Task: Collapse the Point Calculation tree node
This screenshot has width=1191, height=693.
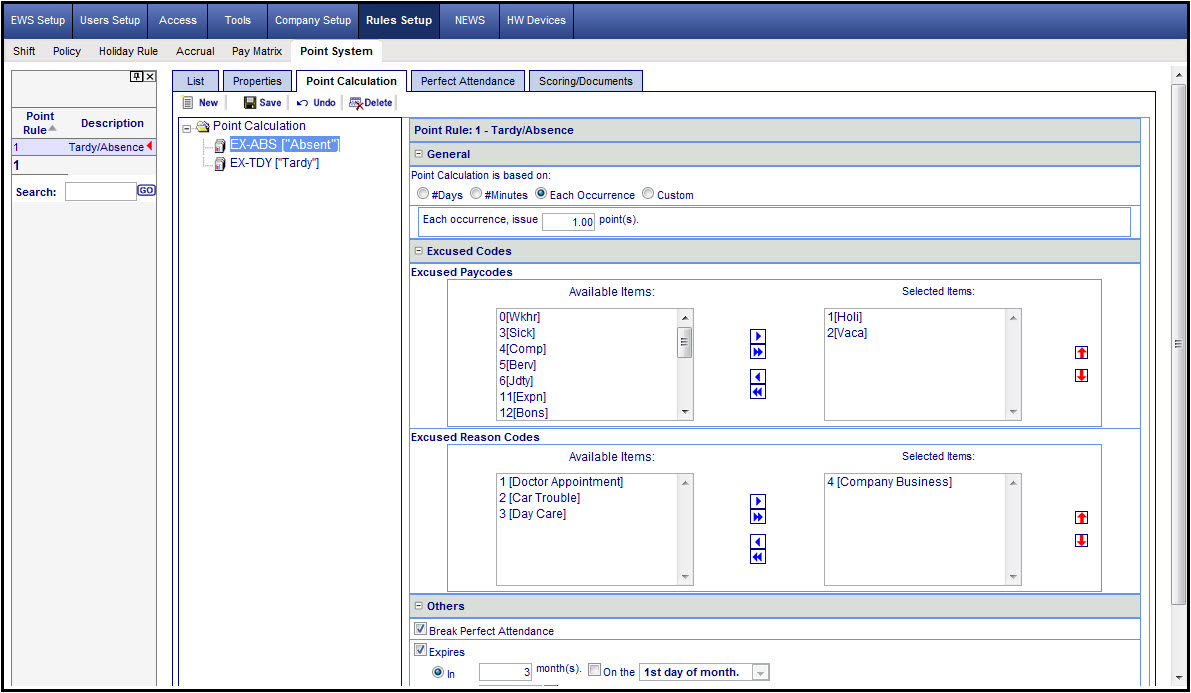Action: coord(187,128)
